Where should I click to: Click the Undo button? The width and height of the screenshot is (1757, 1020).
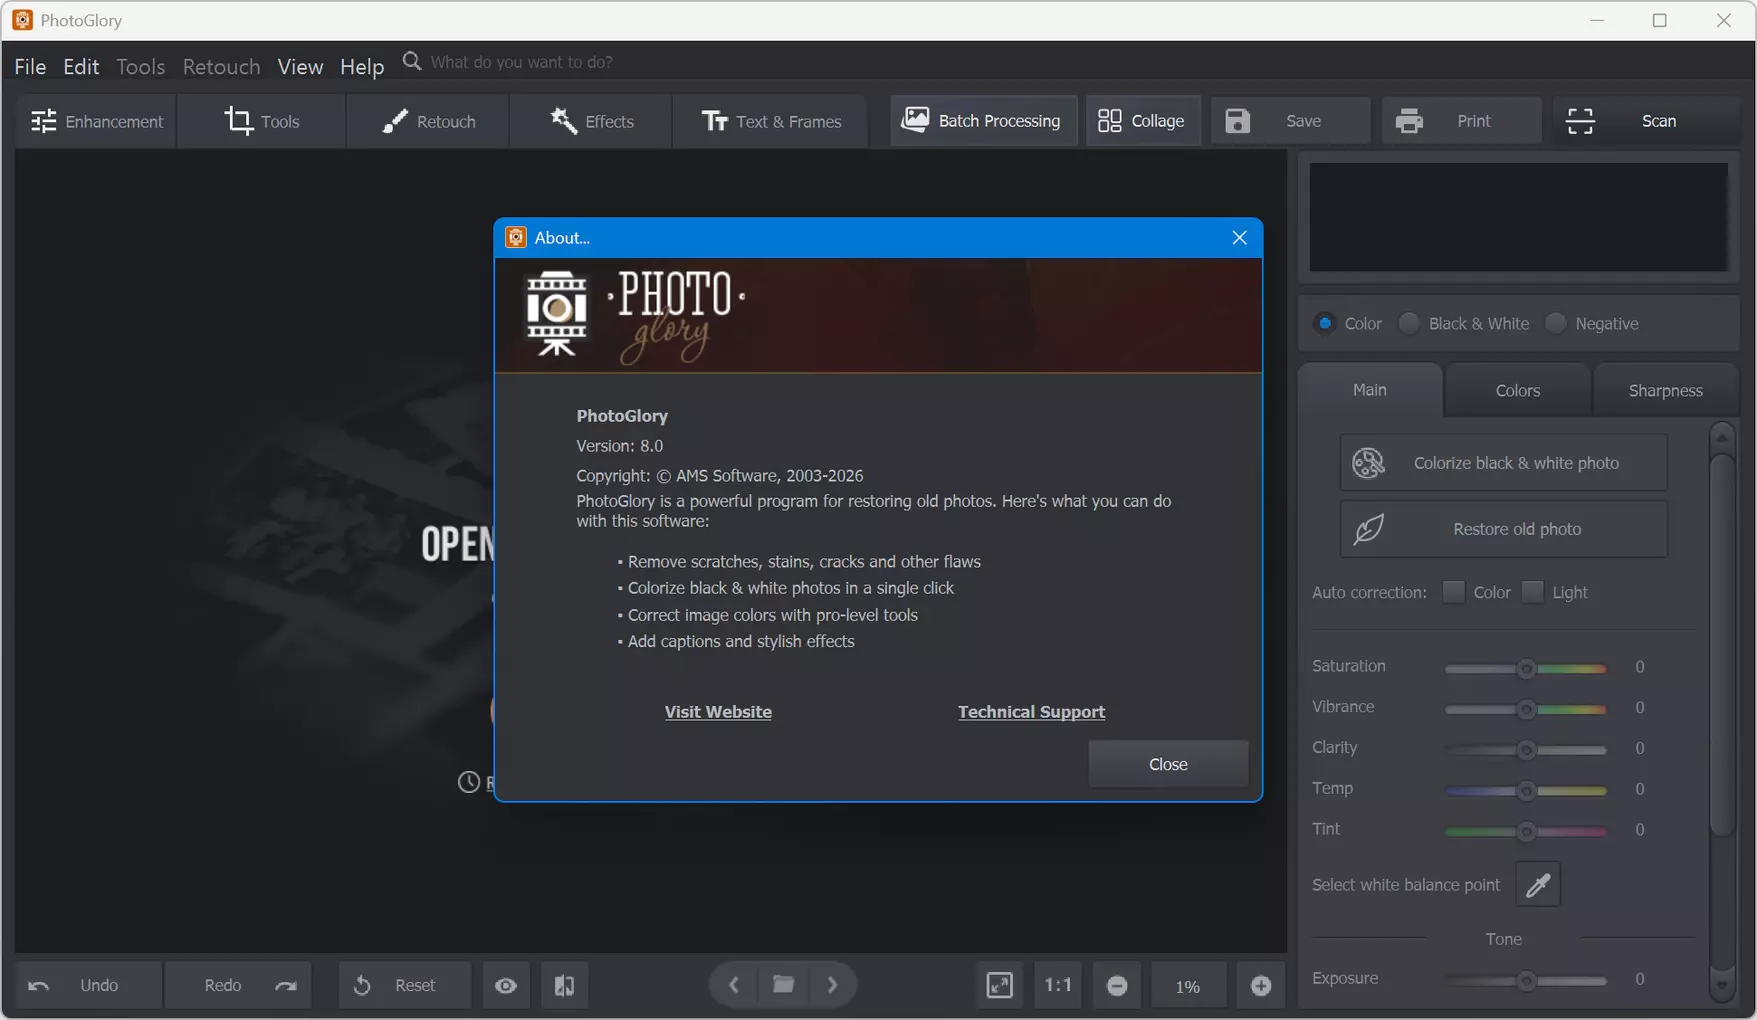(x=88, y=985)
